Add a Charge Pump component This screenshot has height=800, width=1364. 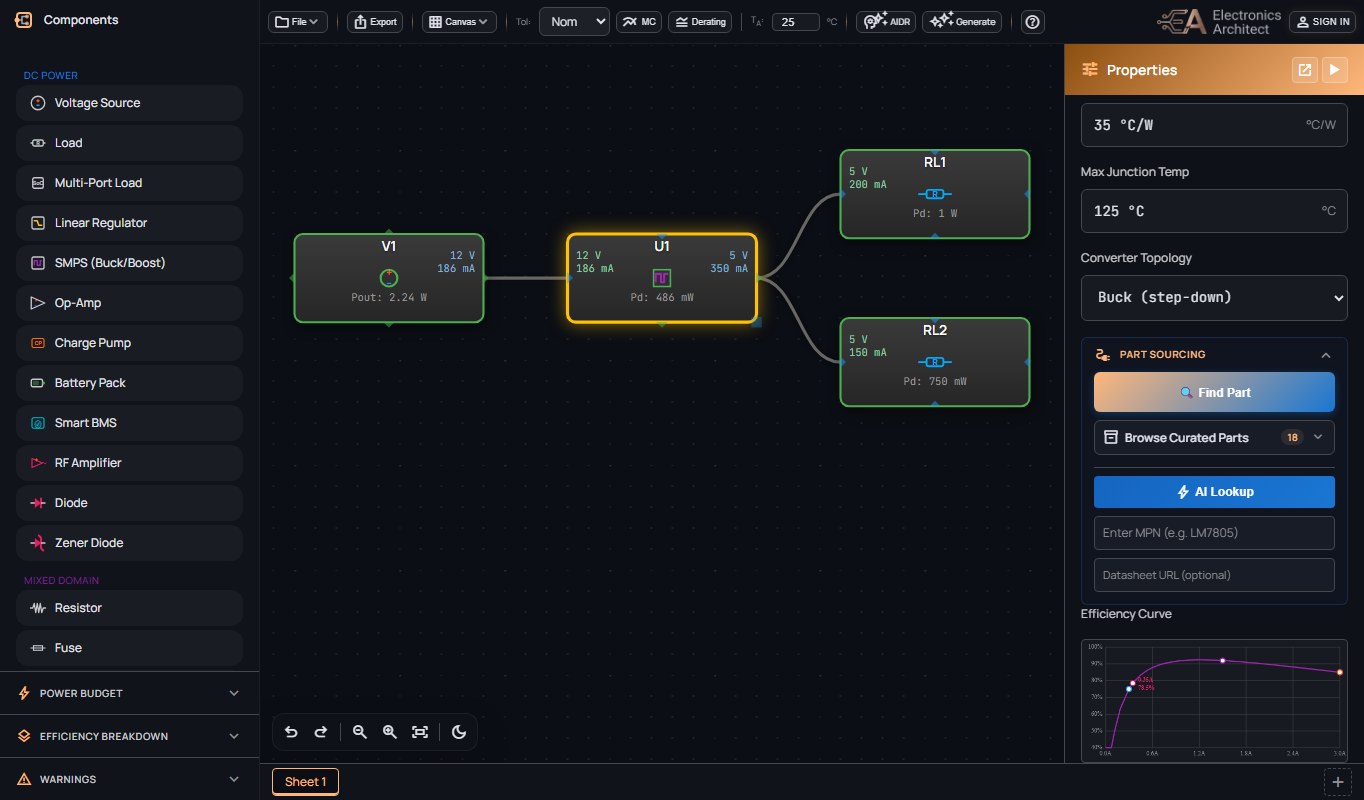point(129,343)
